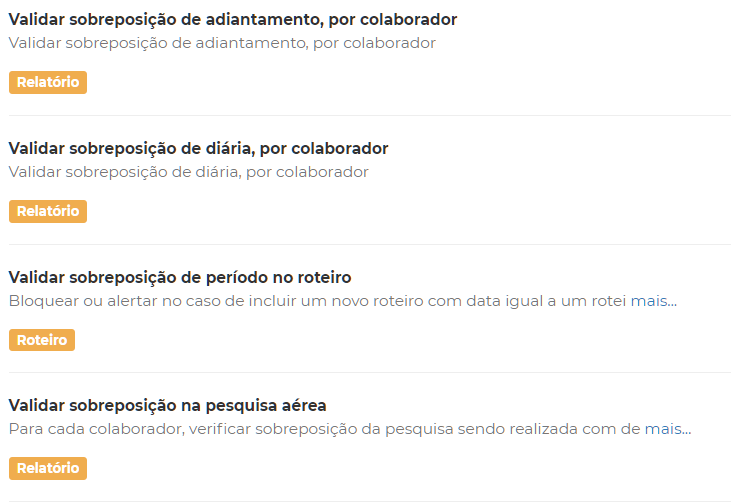The height and width of the screenshot is (504, 731).
Task: Click the Roteiro tag badge
Action: [x=42, y=340]
